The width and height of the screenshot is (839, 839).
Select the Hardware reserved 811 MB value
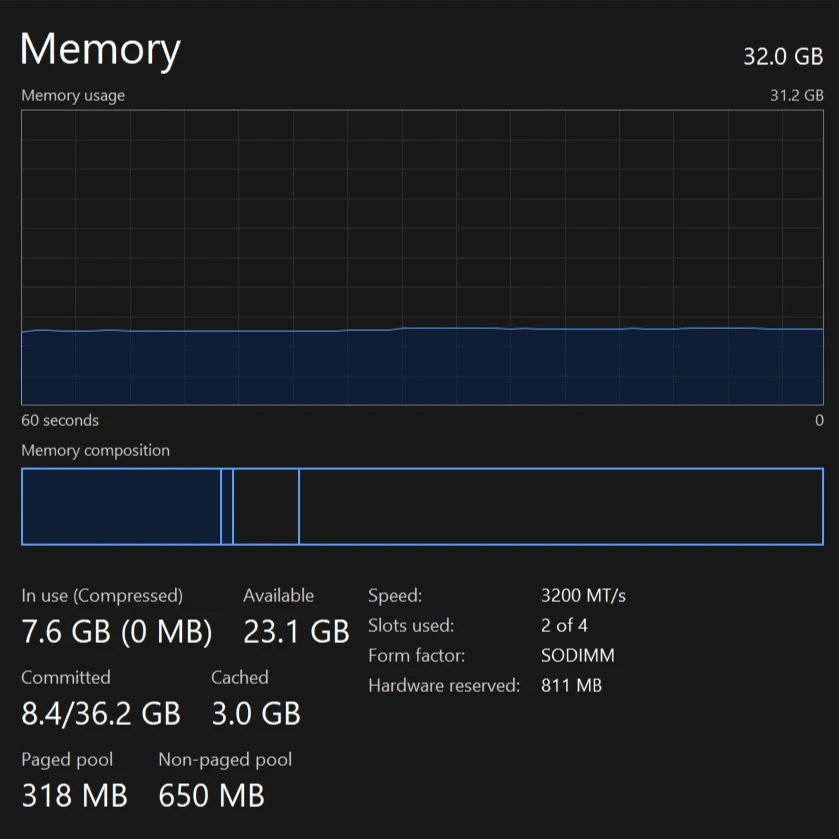pos(571,686)
